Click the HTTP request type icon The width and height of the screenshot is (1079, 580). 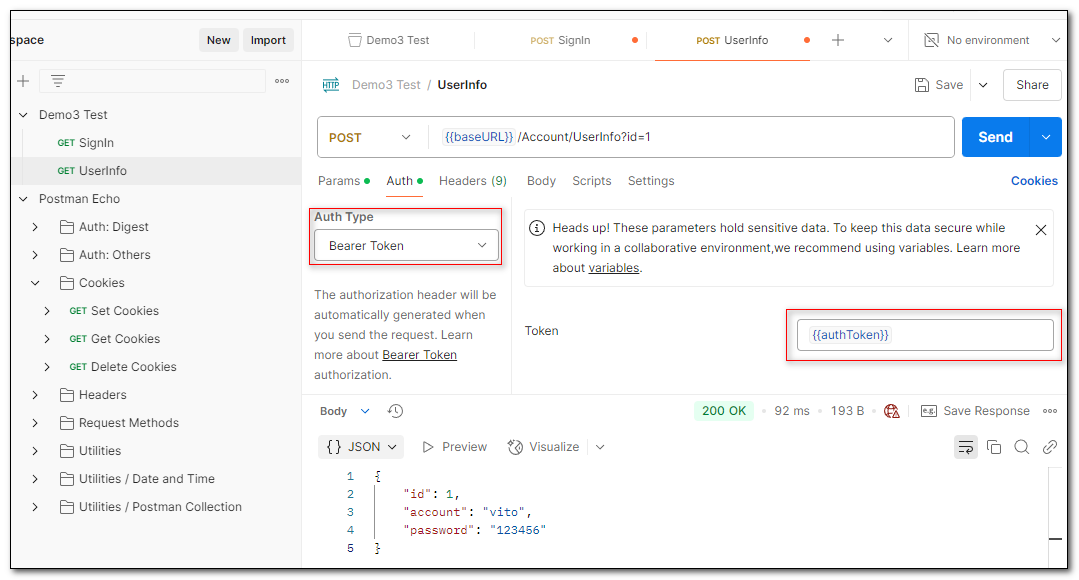[x=331, y=85]
